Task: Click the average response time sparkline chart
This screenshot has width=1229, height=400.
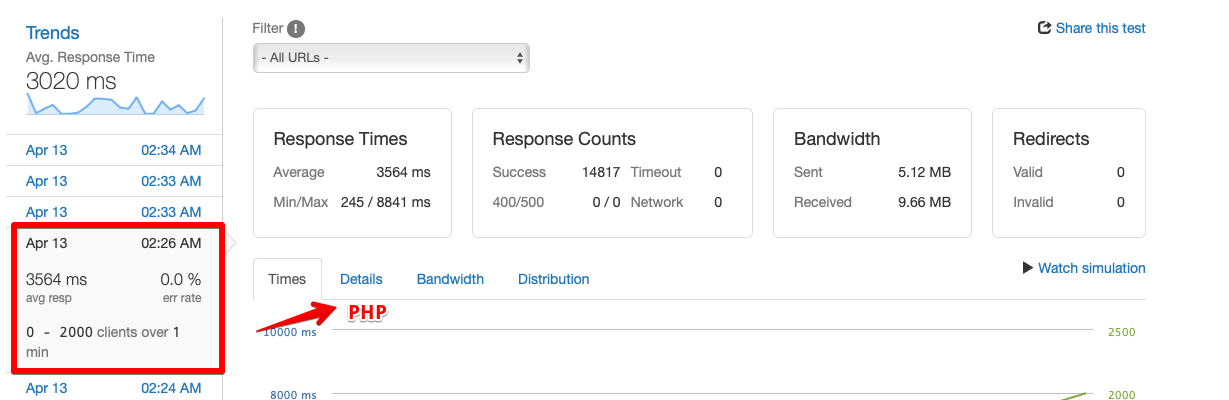Action: (115, 105)
